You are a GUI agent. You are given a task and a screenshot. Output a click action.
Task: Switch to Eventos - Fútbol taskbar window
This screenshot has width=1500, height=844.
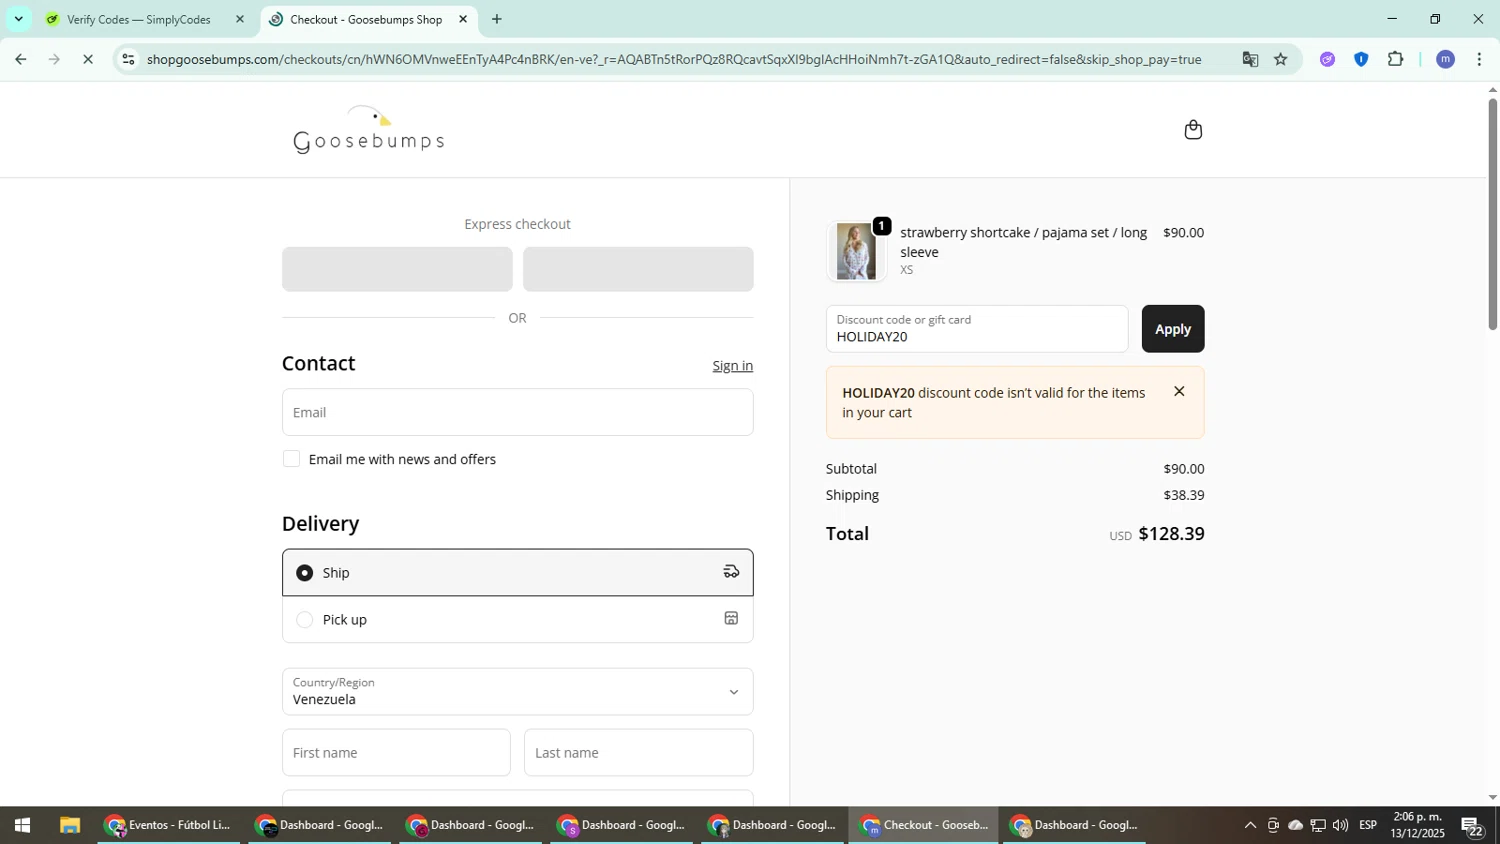point(169,825)
